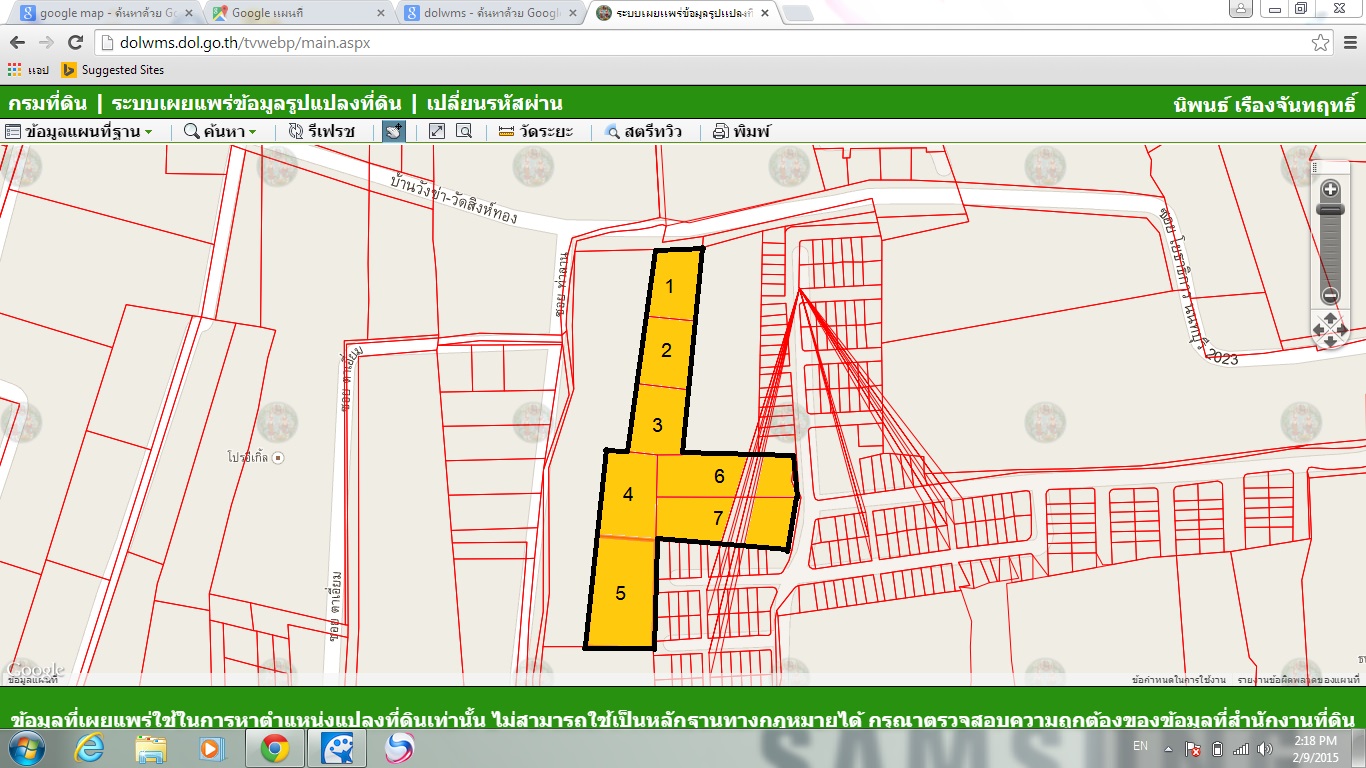Image resolution: width=1366 pixels, height=768 pixels.
Task: Click the ruler icon for วัดระยะ
Action: 506,132
